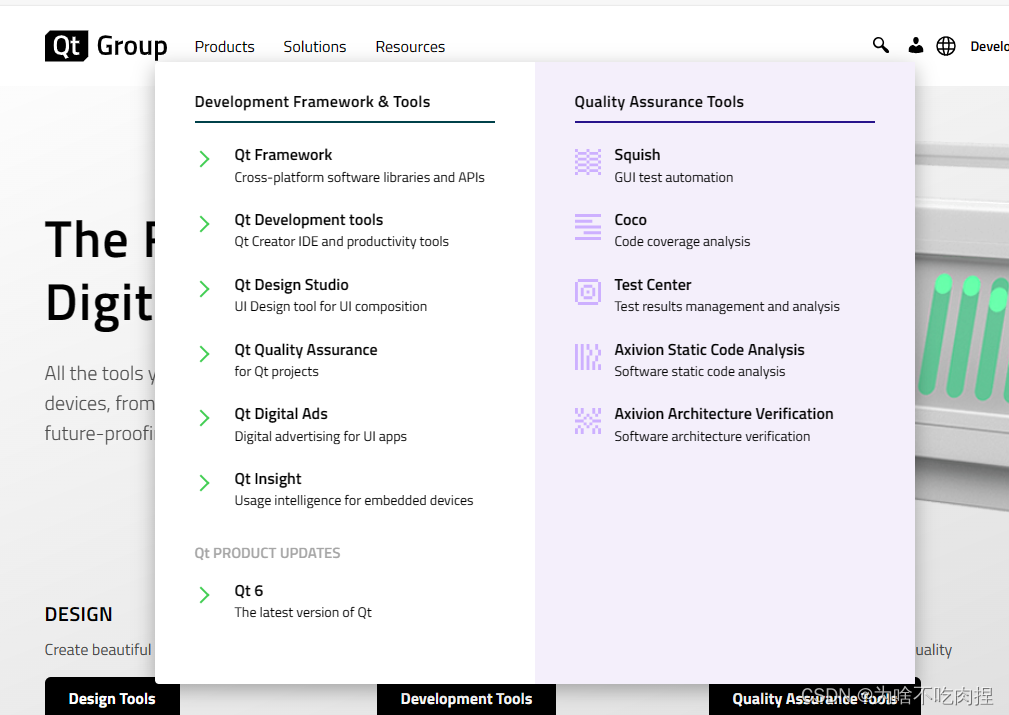Click green chevron beside Qt Framework
Image resolution: width=1009 pixels, height=715 pixels.
coord(204,159)
